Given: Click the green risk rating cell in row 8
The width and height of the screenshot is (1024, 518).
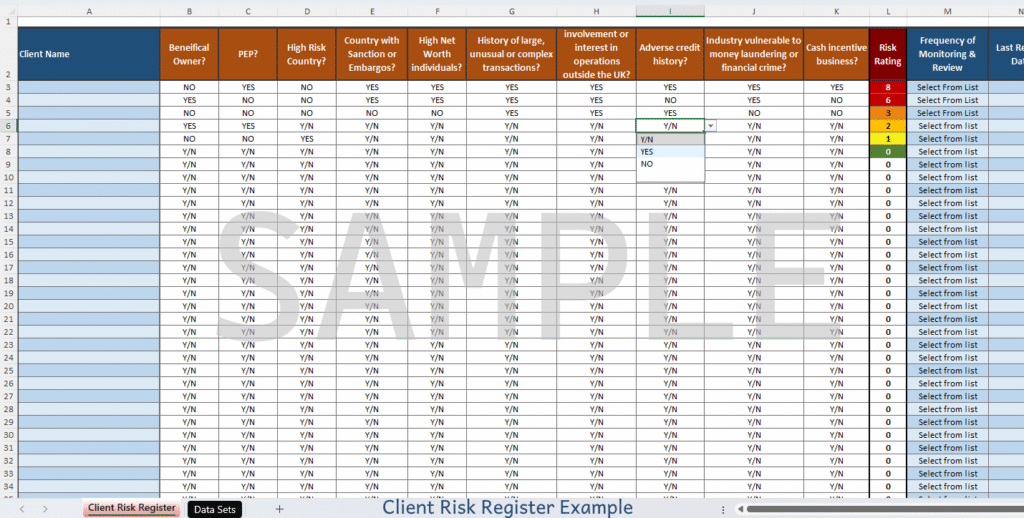Looking at the screenshot, I should tap(887, 152).
